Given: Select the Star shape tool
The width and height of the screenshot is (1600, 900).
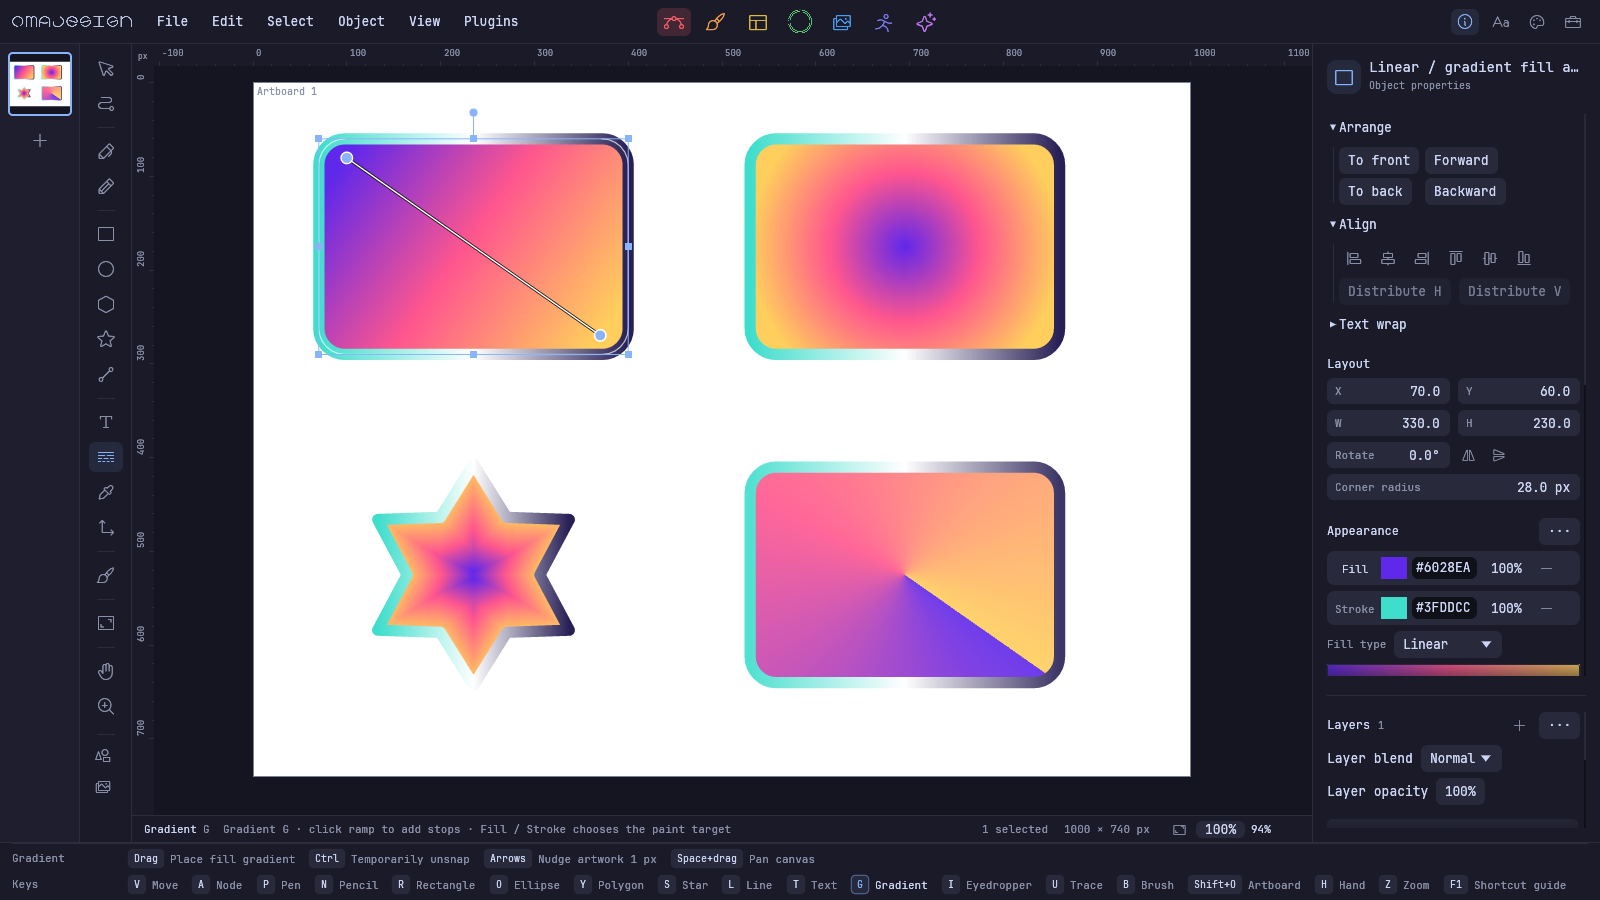Looking at the screenshot, I should point(106,339).
